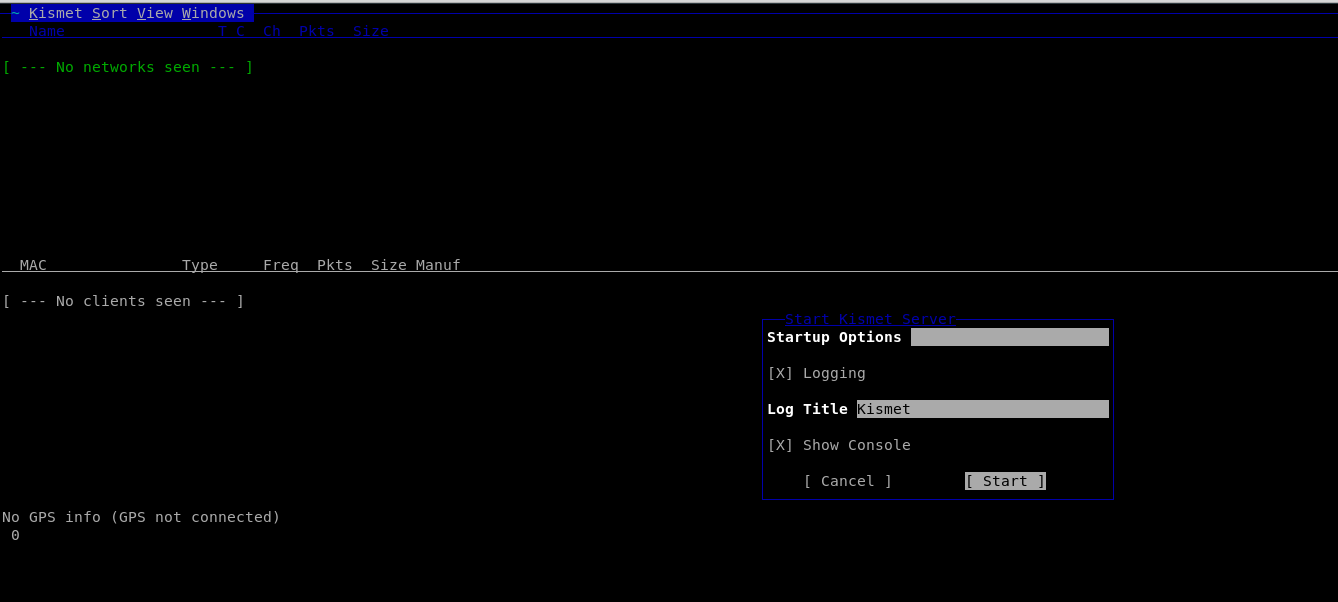
Task: Click the Startup Options input field
Action: (1010, 337)
